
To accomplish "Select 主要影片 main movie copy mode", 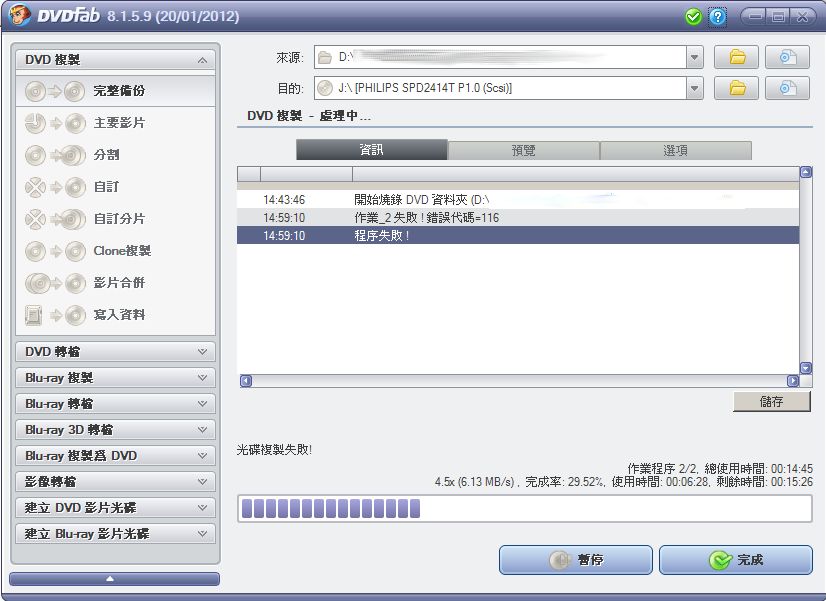I will point(115,123).
